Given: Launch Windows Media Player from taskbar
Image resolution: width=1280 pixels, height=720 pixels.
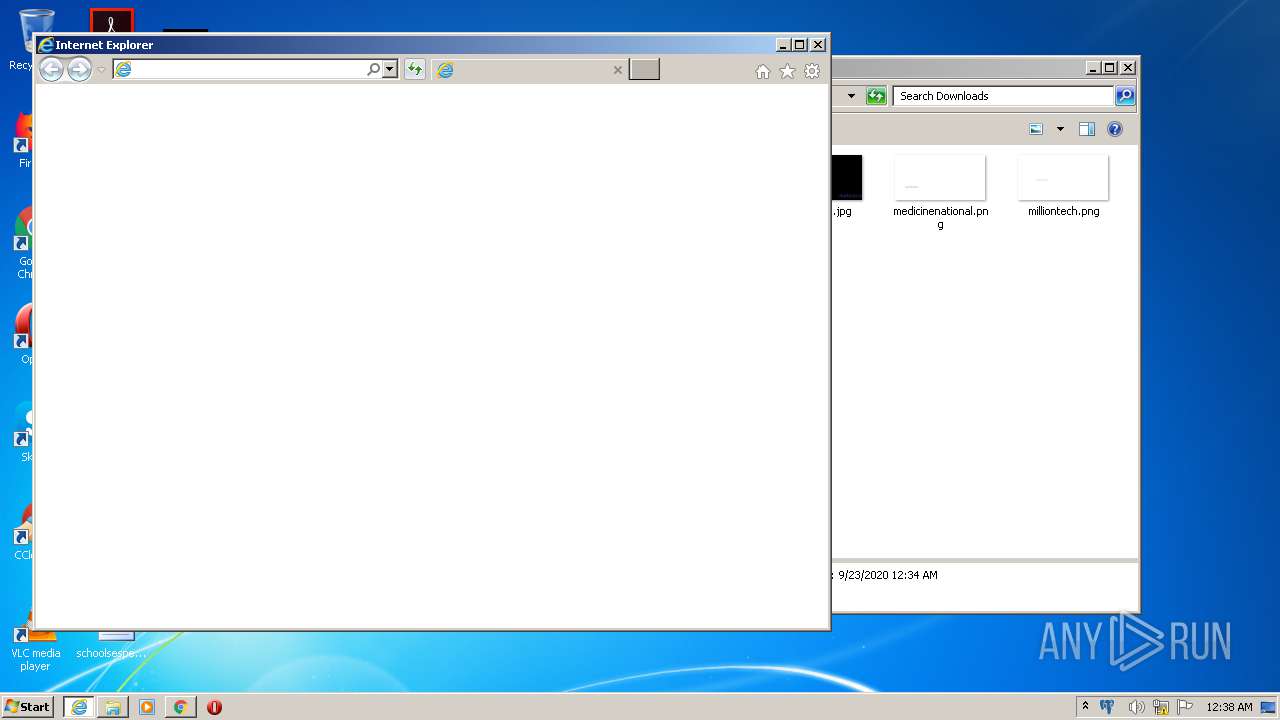Looking at the screenshot, I should pyautogui.click(x=147, y=707).
